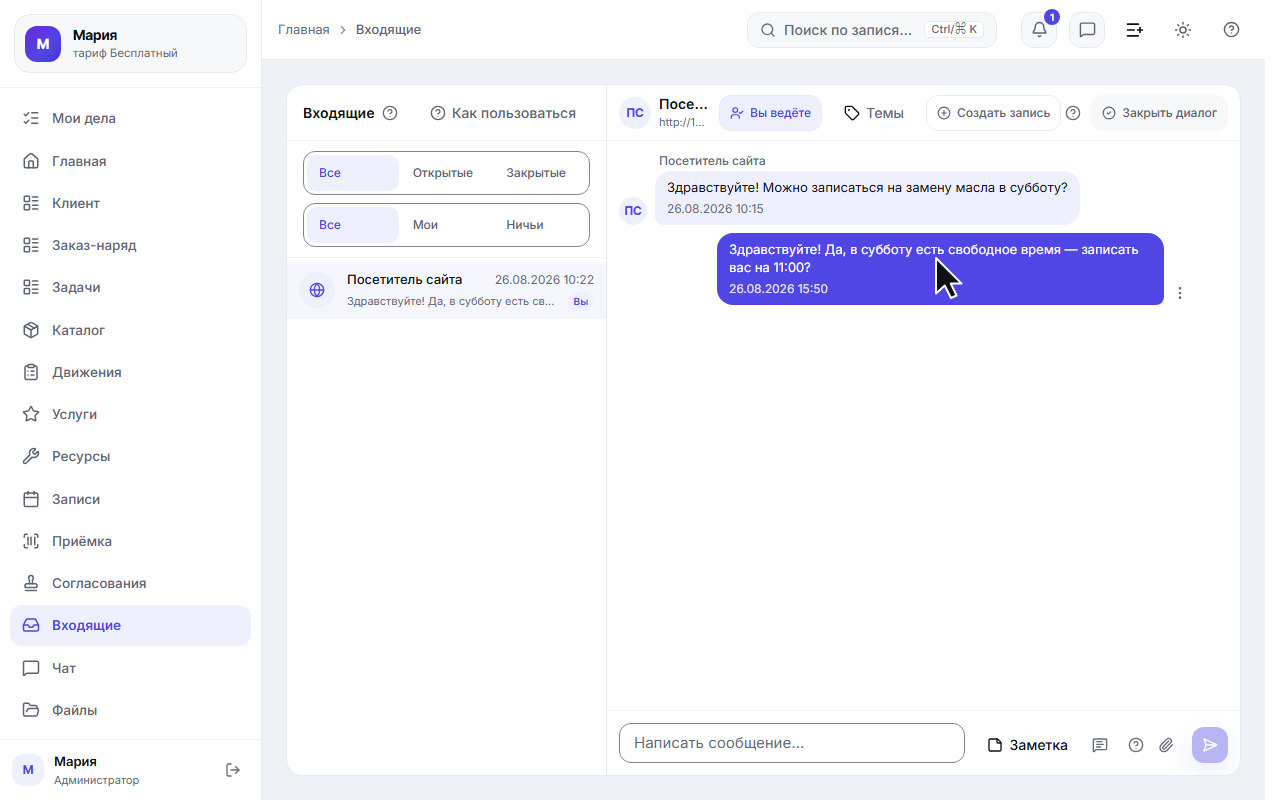Open the three-dot menu beside the reply message

point(1180,293)
